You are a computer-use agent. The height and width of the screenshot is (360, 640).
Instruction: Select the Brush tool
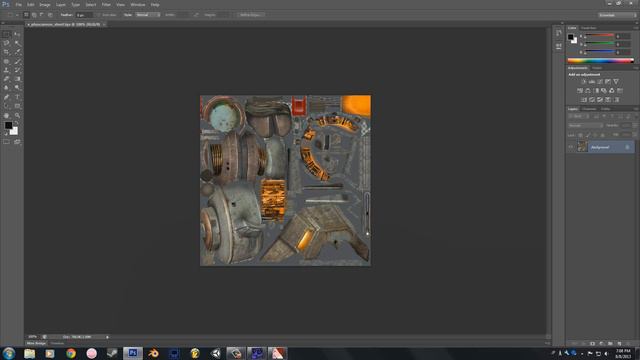click(x=17, y=61)
